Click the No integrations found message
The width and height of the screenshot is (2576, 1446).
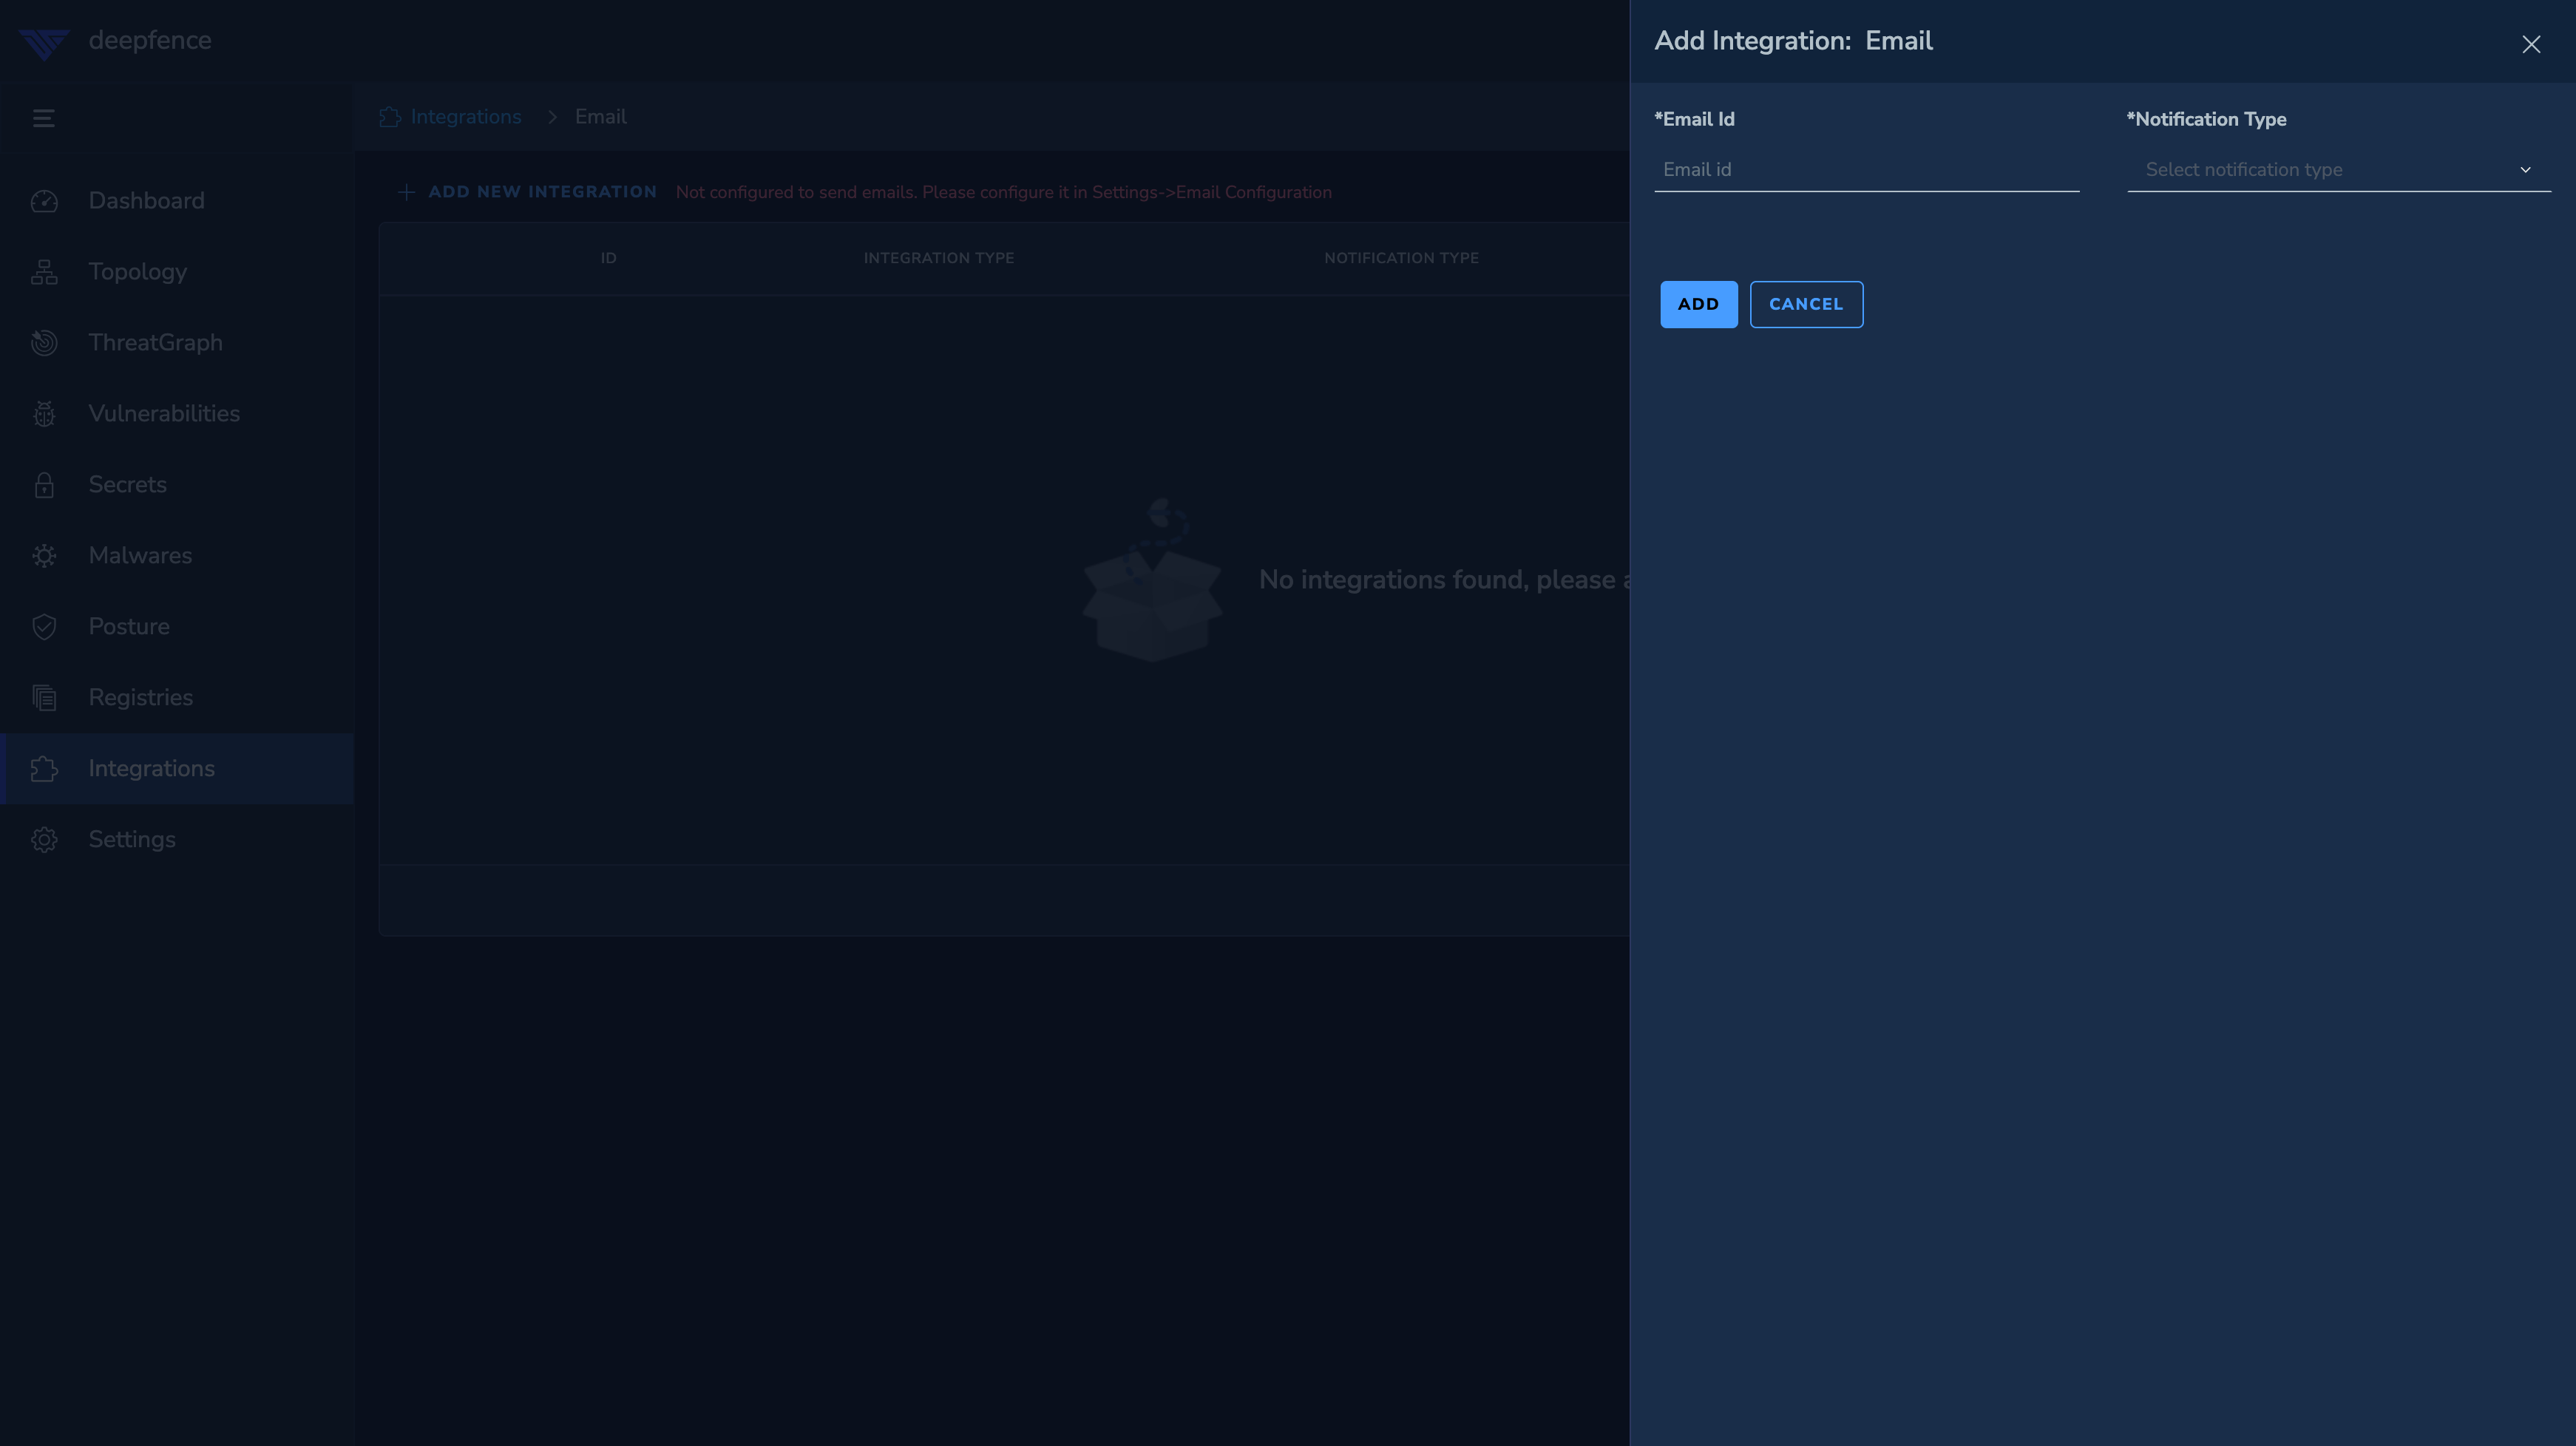coord(1444,580)
